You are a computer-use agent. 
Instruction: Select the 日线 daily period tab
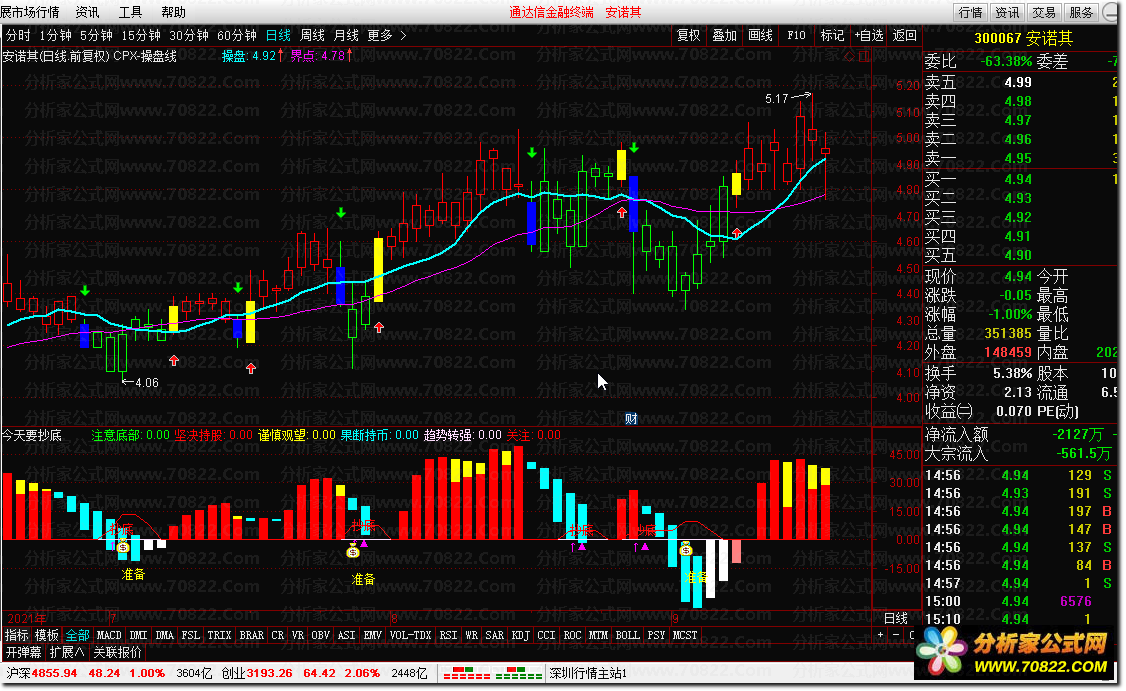[x=278, y=35]
